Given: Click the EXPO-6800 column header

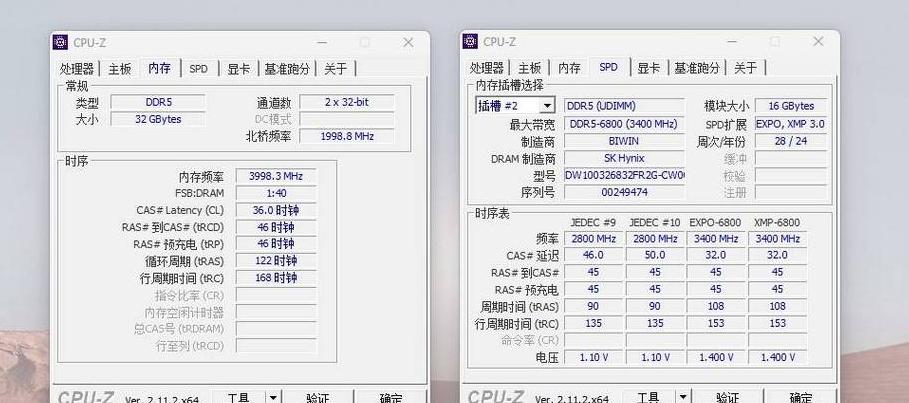Looking at the screenshot, I should (715, 223).
